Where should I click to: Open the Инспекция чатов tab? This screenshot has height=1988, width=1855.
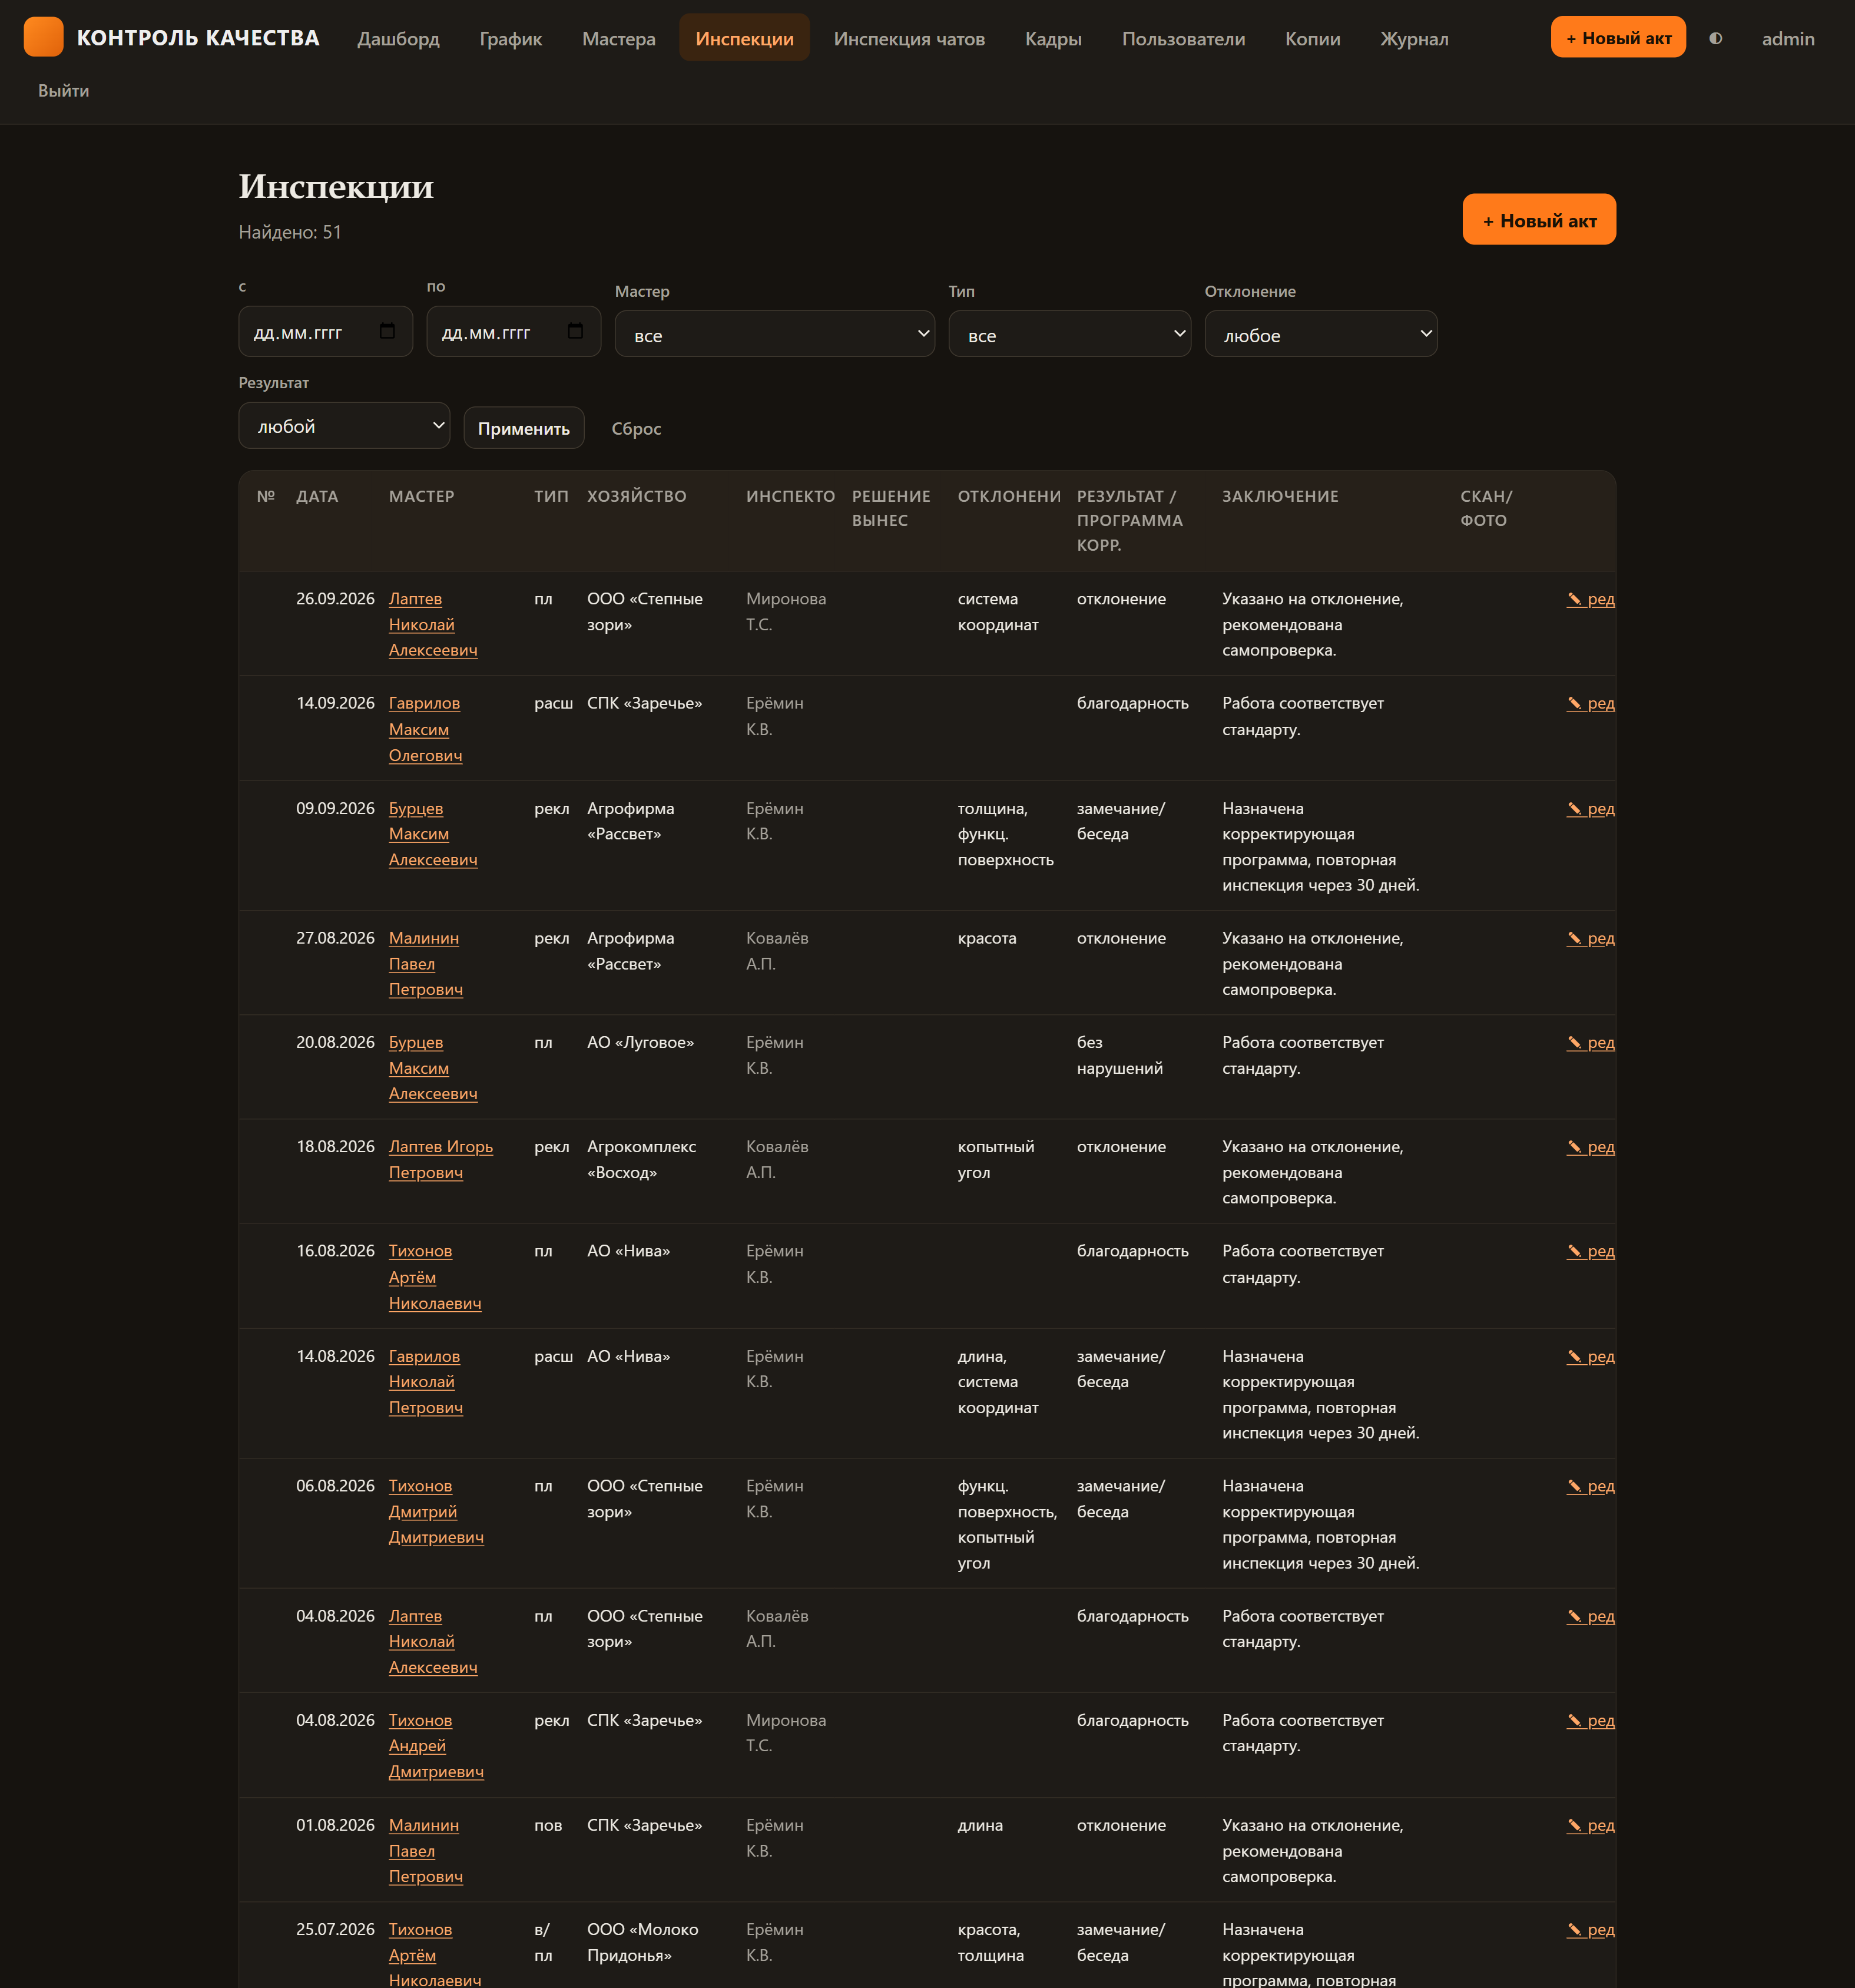(x=909, y=38)
